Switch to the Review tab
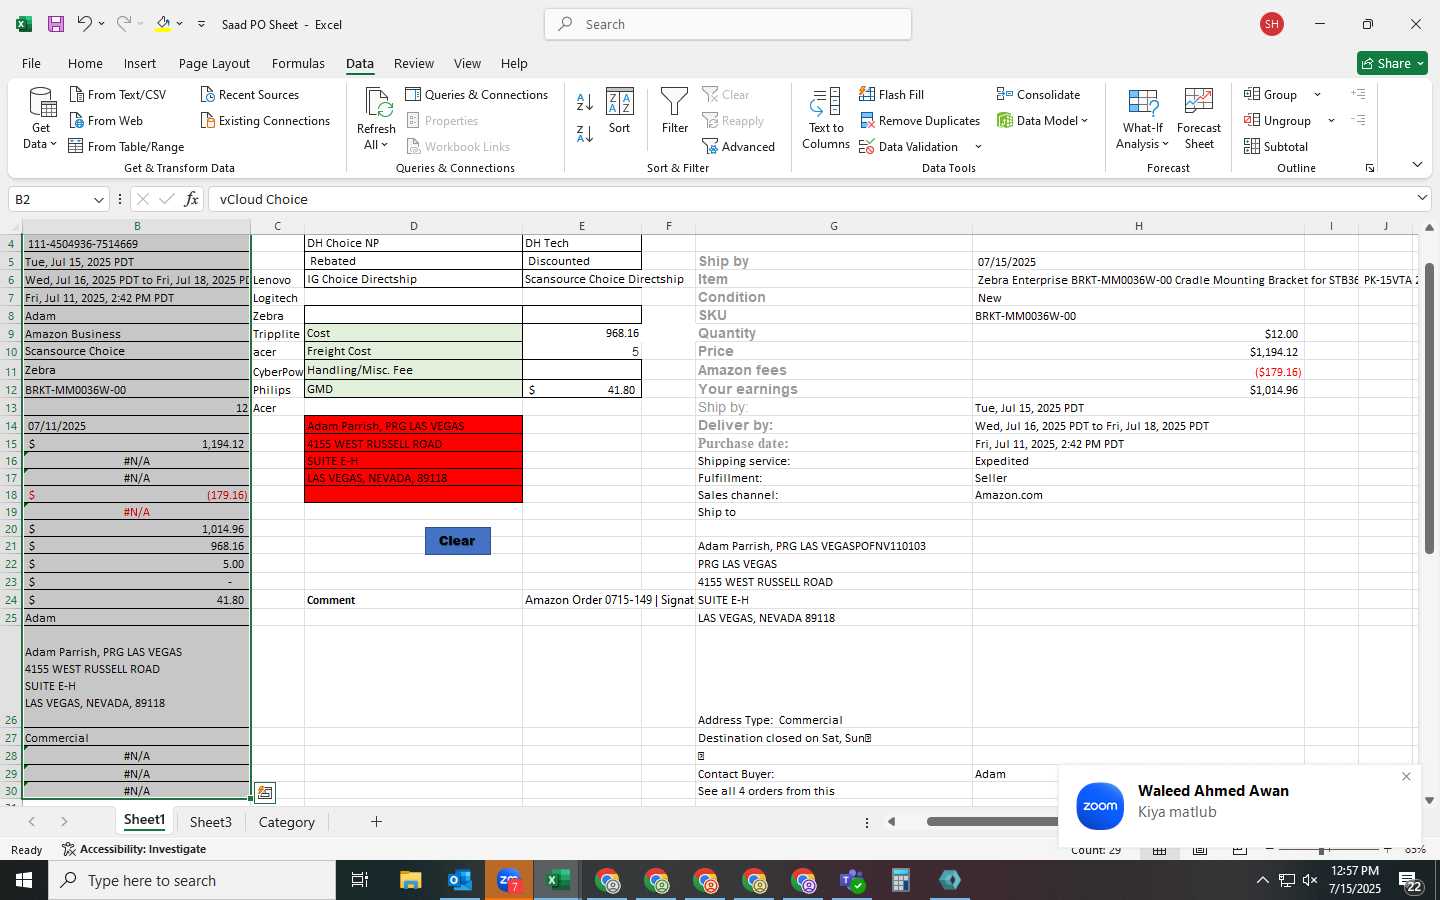This screenshot has height=900, width=1440. [414, 63]
